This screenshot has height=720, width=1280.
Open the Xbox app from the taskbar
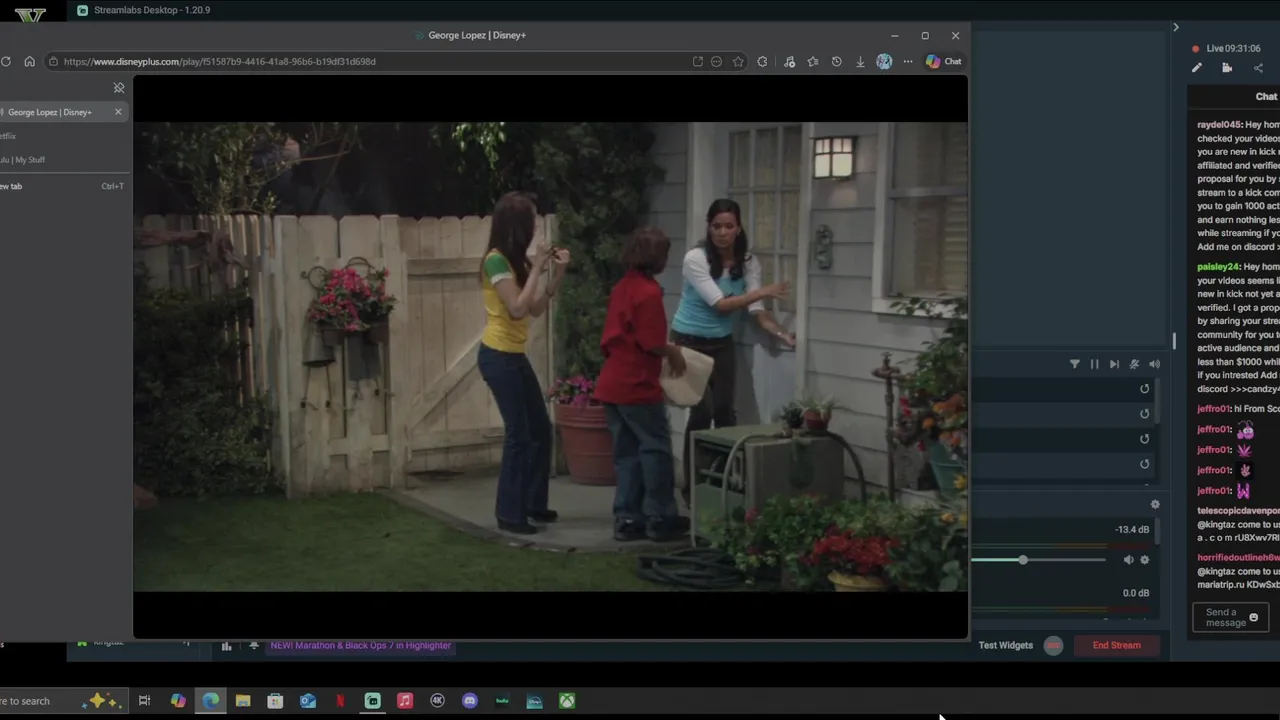(567, 701)
